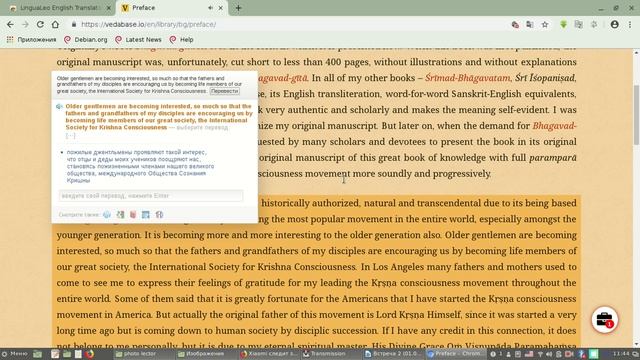Close the LinguaLeo tab
The height and width of the screenshot is (360, 640).
click(109, 8)
